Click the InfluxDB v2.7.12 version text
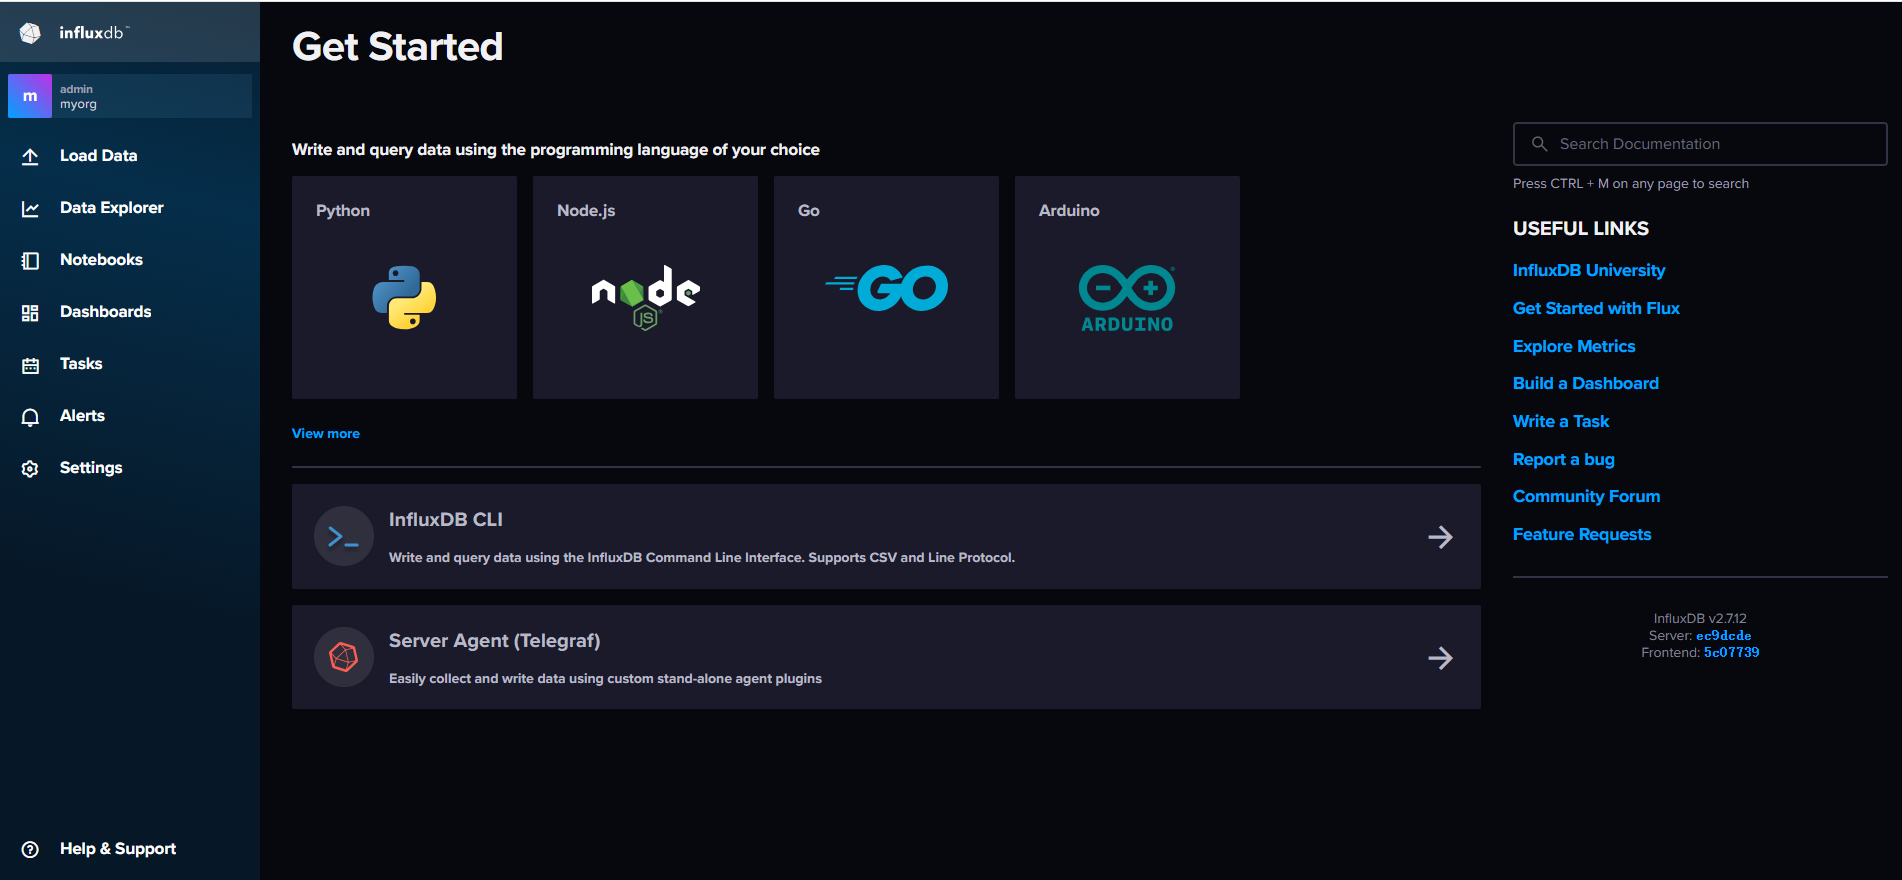Image resolution: width=1902 pixels, height=880 pixels. tap(1700, 619)
